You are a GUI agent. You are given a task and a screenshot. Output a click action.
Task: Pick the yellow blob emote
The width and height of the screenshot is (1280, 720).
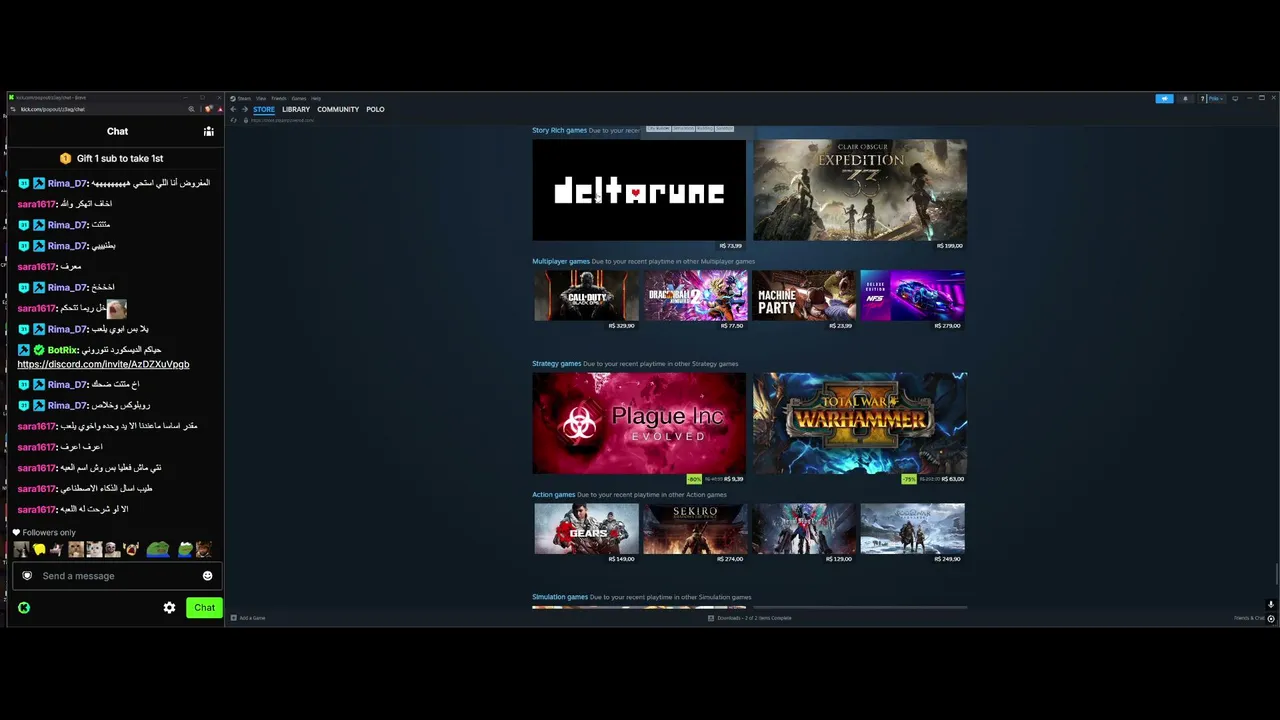tap(39, 549)
